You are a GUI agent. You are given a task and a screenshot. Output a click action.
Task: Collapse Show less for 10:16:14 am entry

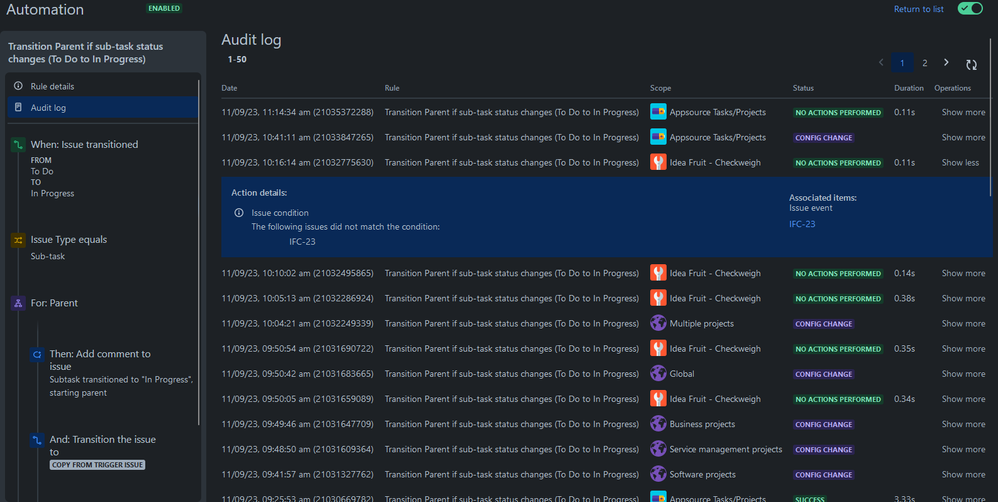click(x=960, y=162)
